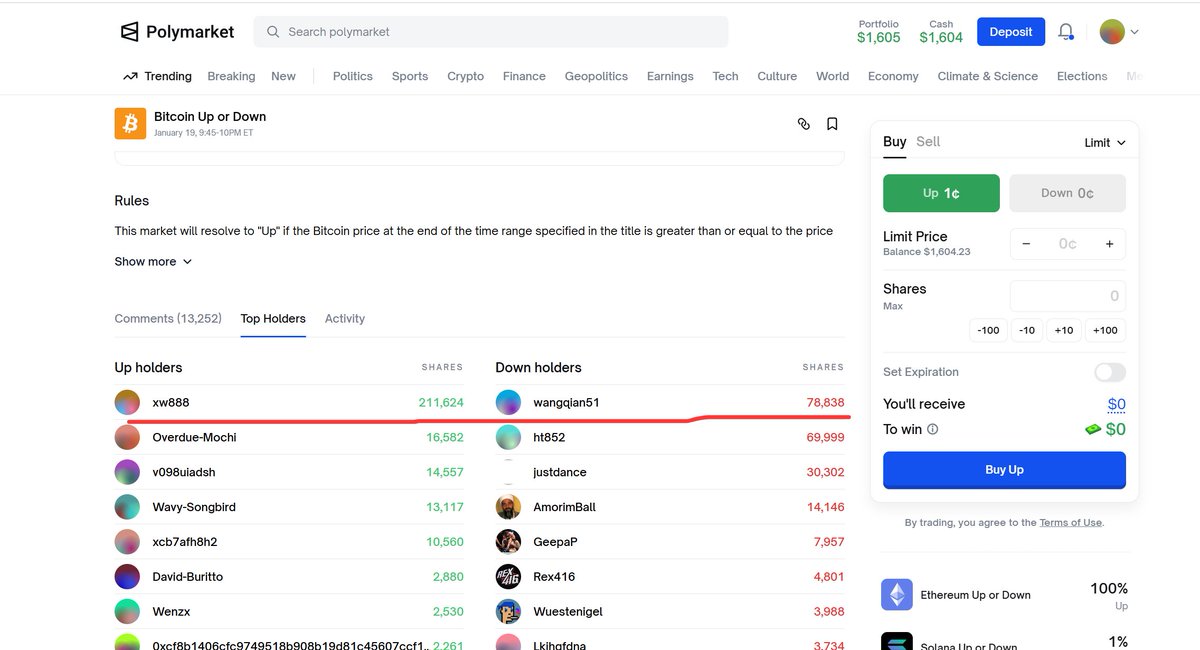The image size is (1200, 650).
Task: Click the Deposit button
Action: click(x=1011, y=32)
